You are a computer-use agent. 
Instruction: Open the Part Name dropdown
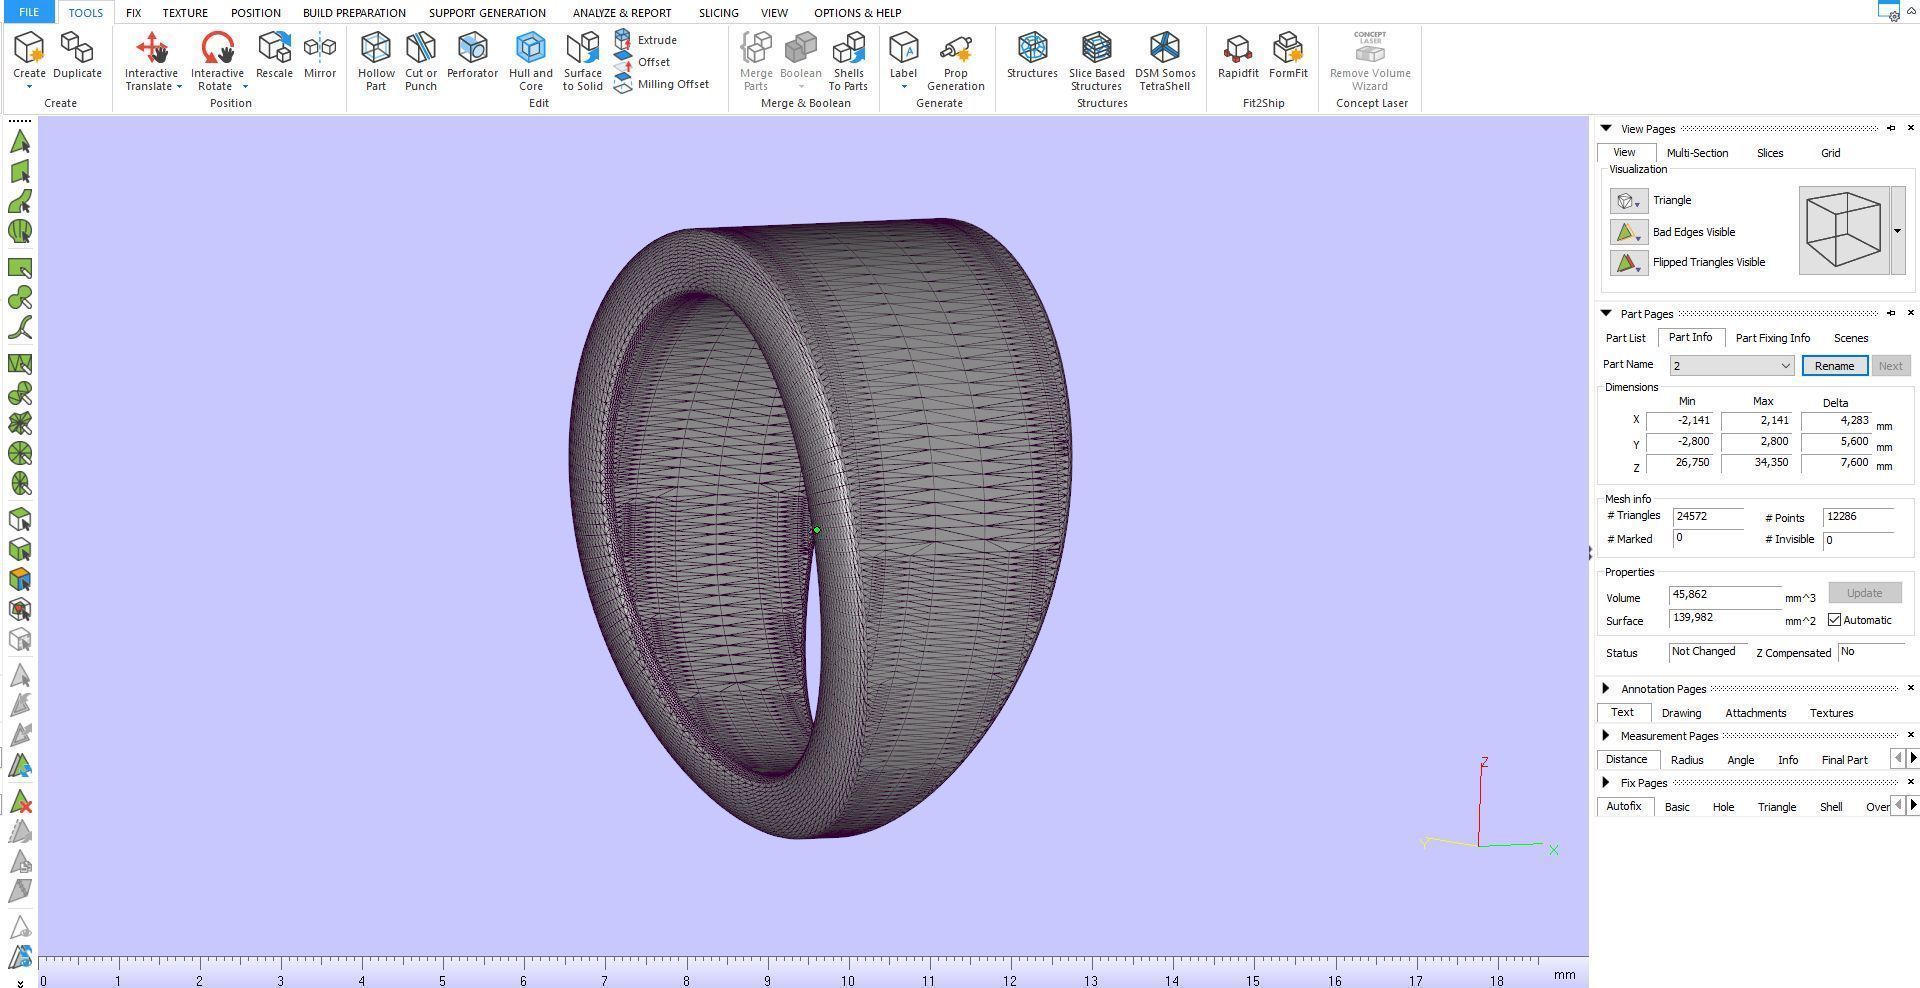click(1785, 366)
